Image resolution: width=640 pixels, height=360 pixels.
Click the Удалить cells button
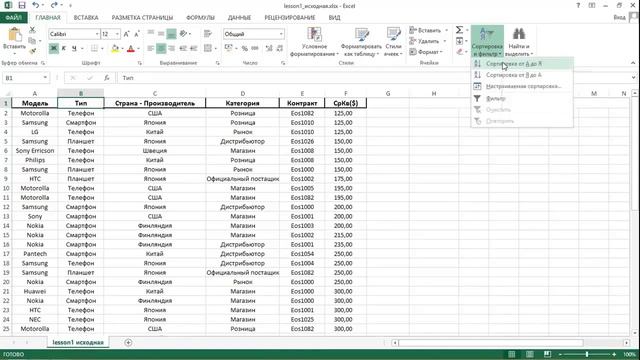pos(428,41)
